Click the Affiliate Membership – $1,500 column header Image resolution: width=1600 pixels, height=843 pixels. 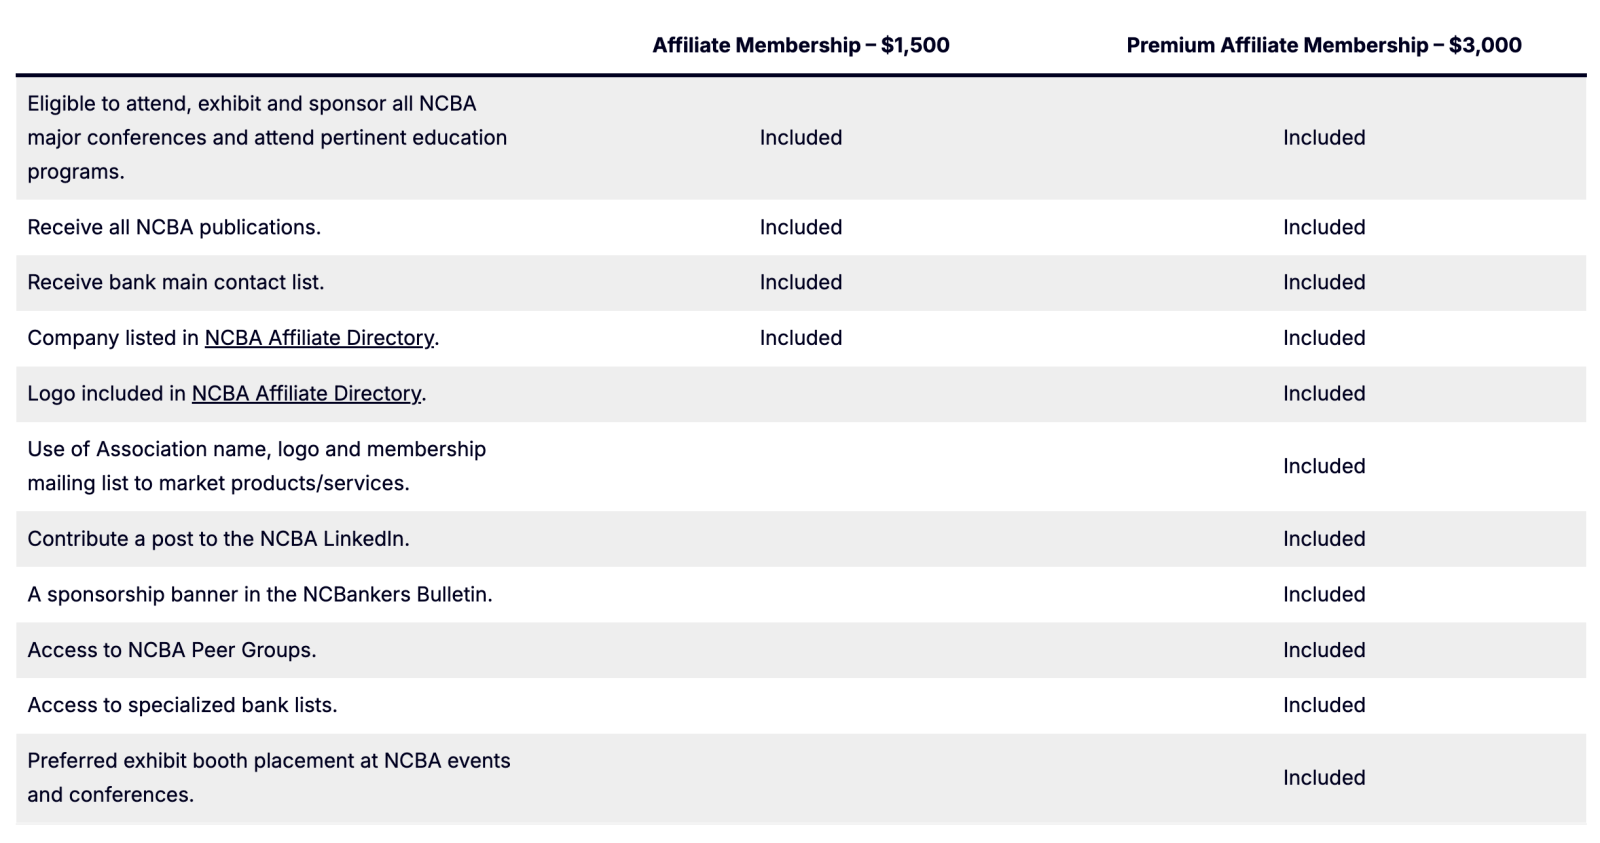pyautogui.click(x=800, y=45)
